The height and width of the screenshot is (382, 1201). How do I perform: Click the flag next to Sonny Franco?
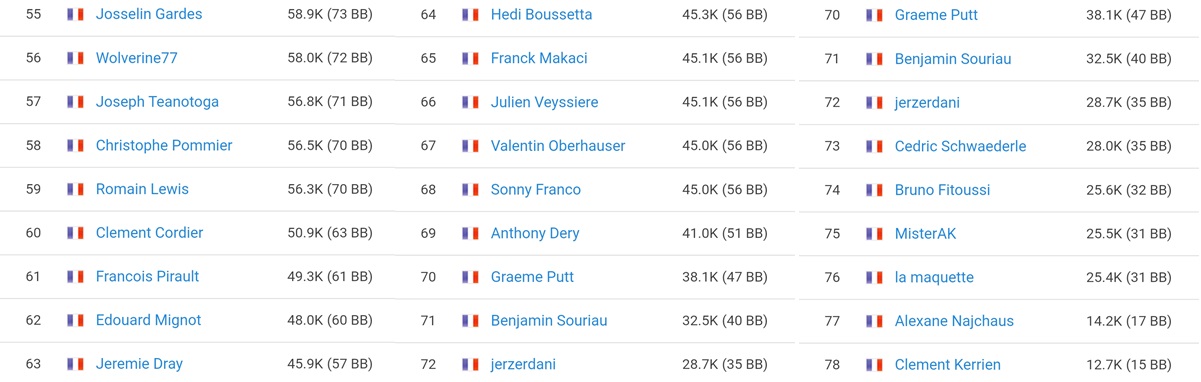point(470,189)
